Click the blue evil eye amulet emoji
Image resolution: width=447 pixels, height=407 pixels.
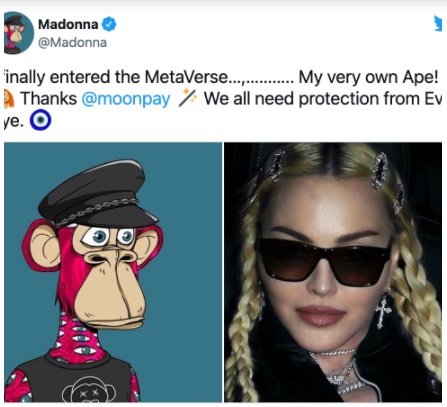click(40, 120)
